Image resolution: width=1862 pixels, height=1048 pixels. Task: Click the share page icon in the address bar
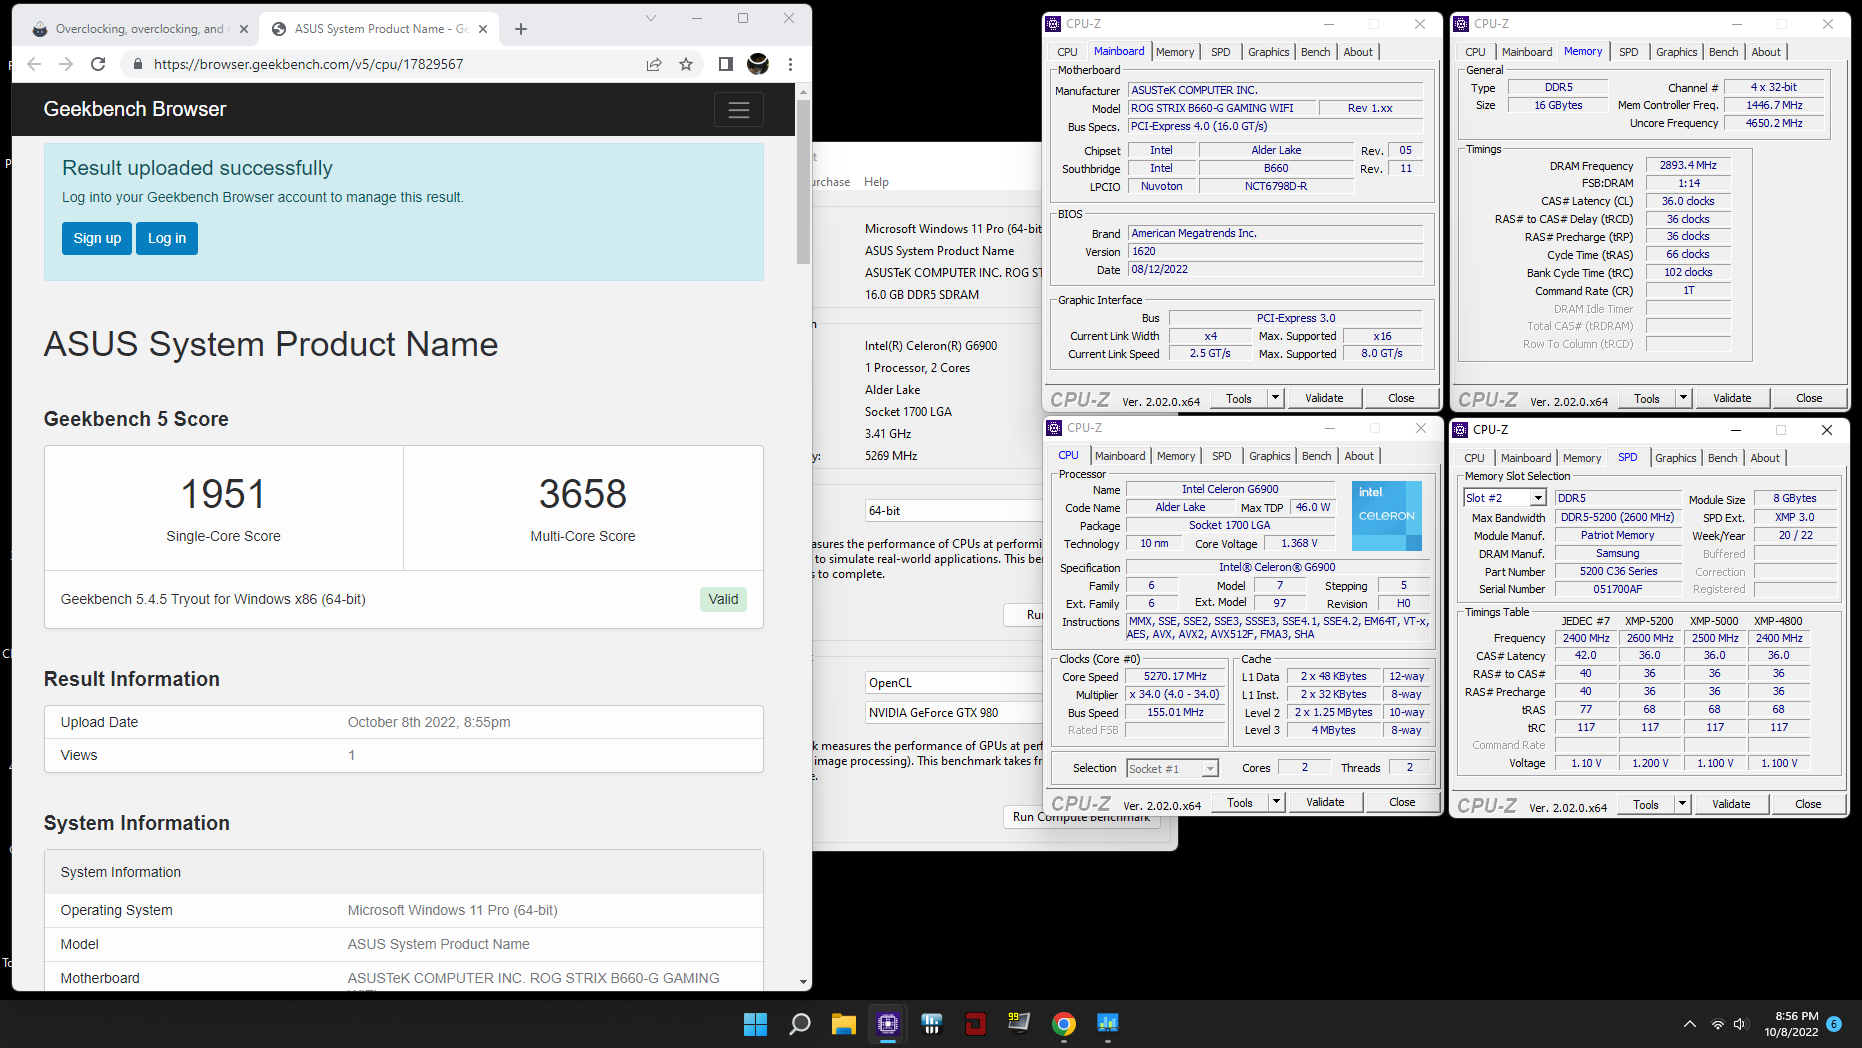[654, 64]
